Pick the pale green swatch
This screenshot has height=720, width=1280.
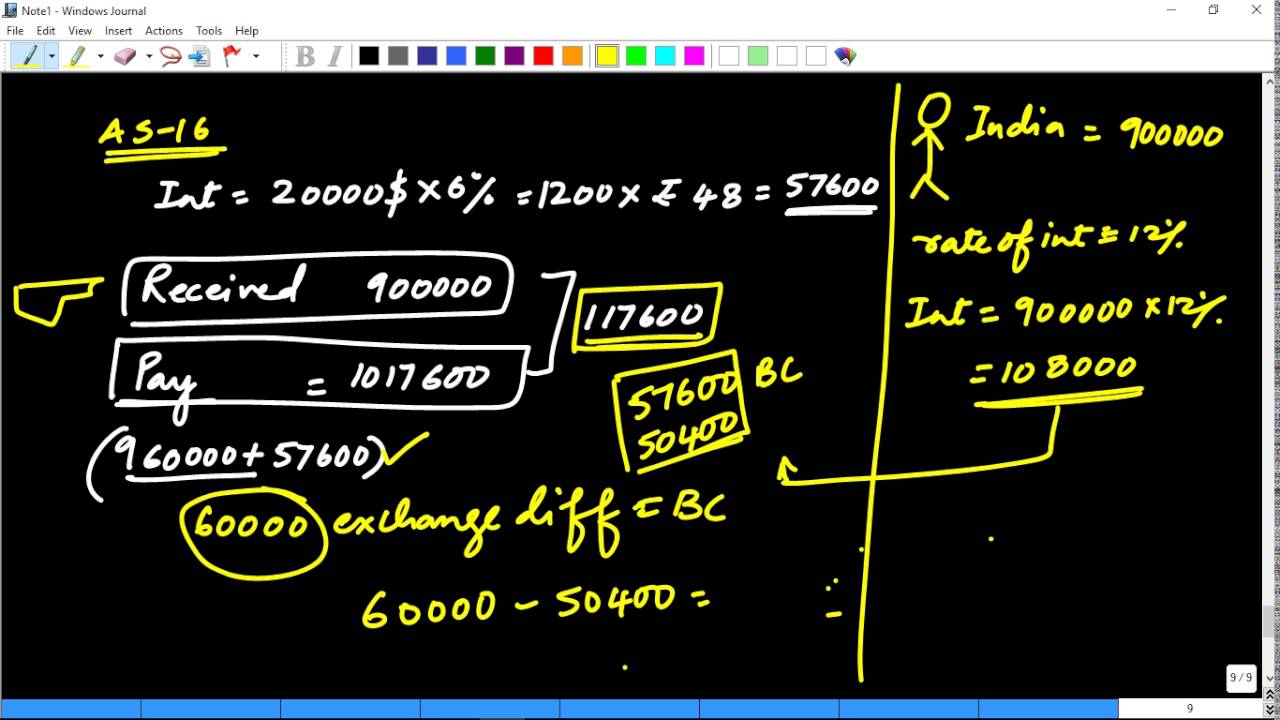pos(758,56)
